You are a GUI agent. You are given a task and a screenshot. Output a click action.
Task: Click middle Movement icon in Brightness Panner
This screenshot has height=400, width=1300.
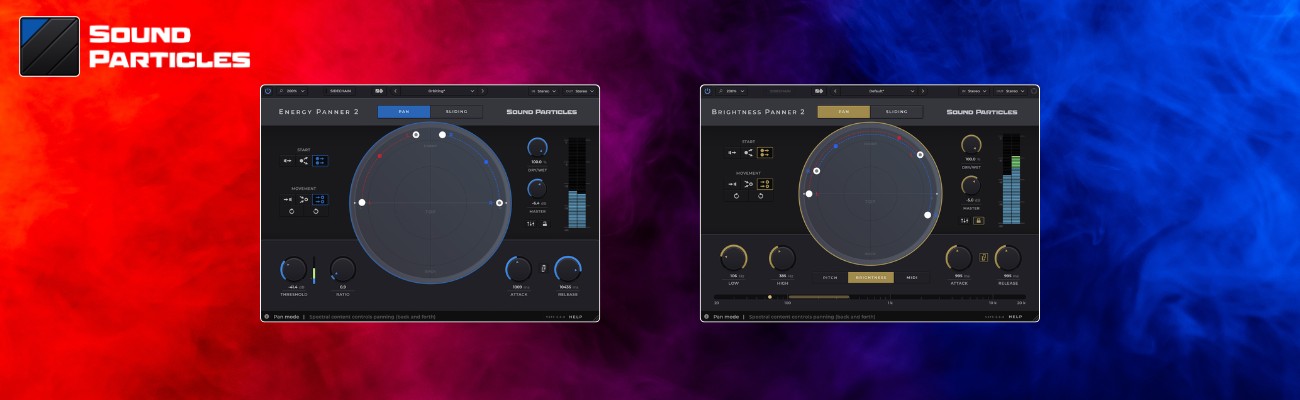click(748, 184)
